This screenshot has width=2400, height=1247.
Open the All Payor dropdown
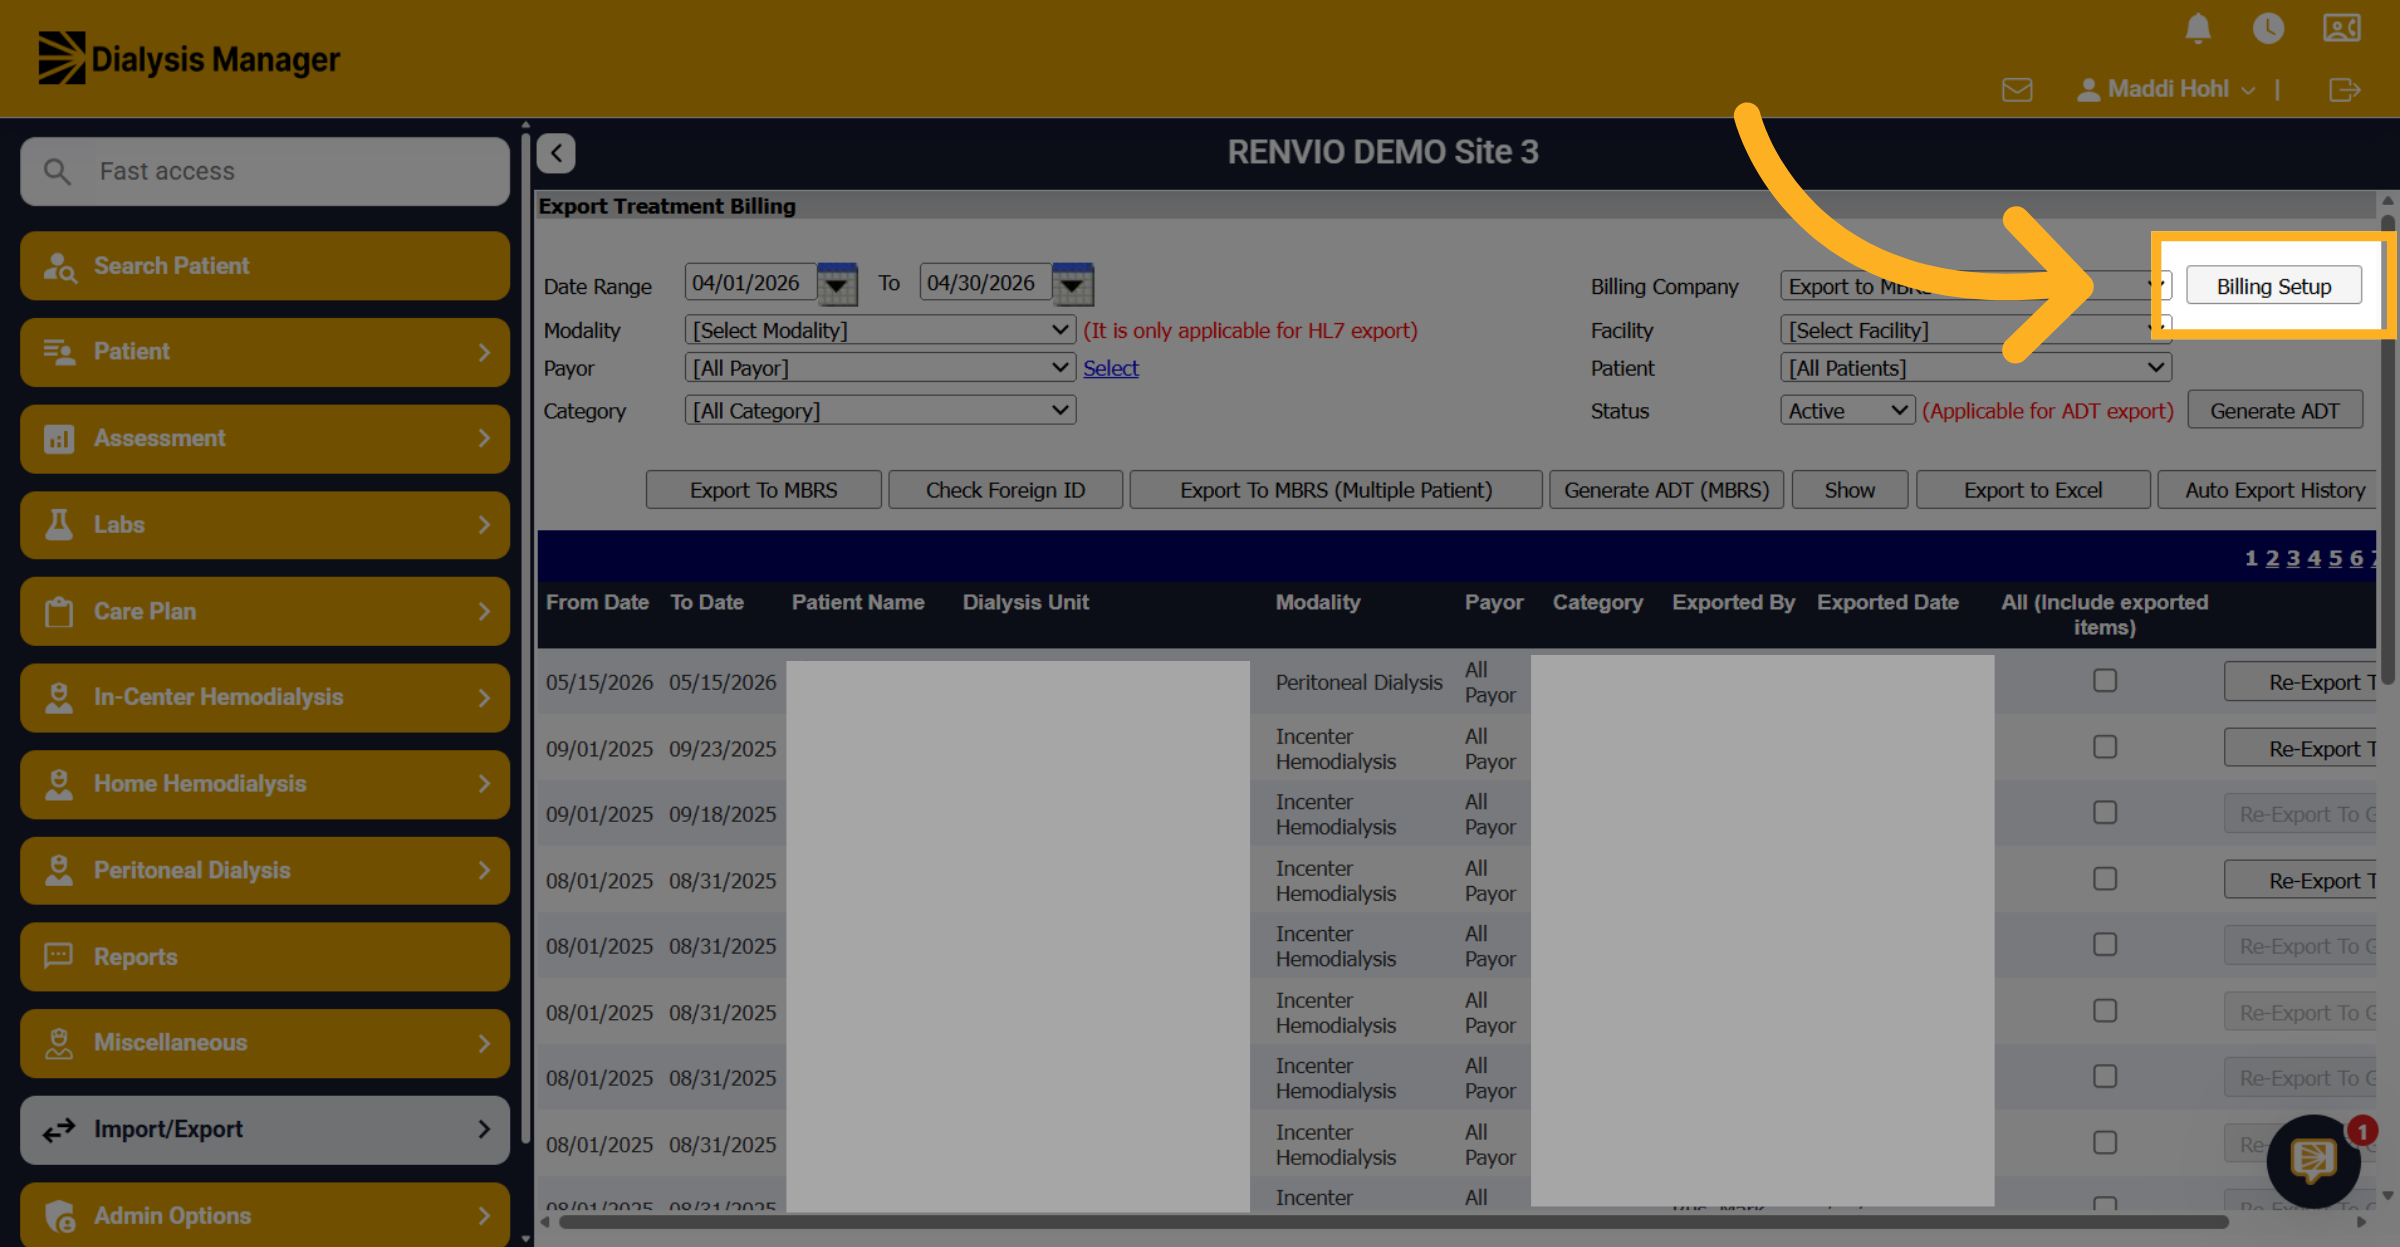point(880,368)
